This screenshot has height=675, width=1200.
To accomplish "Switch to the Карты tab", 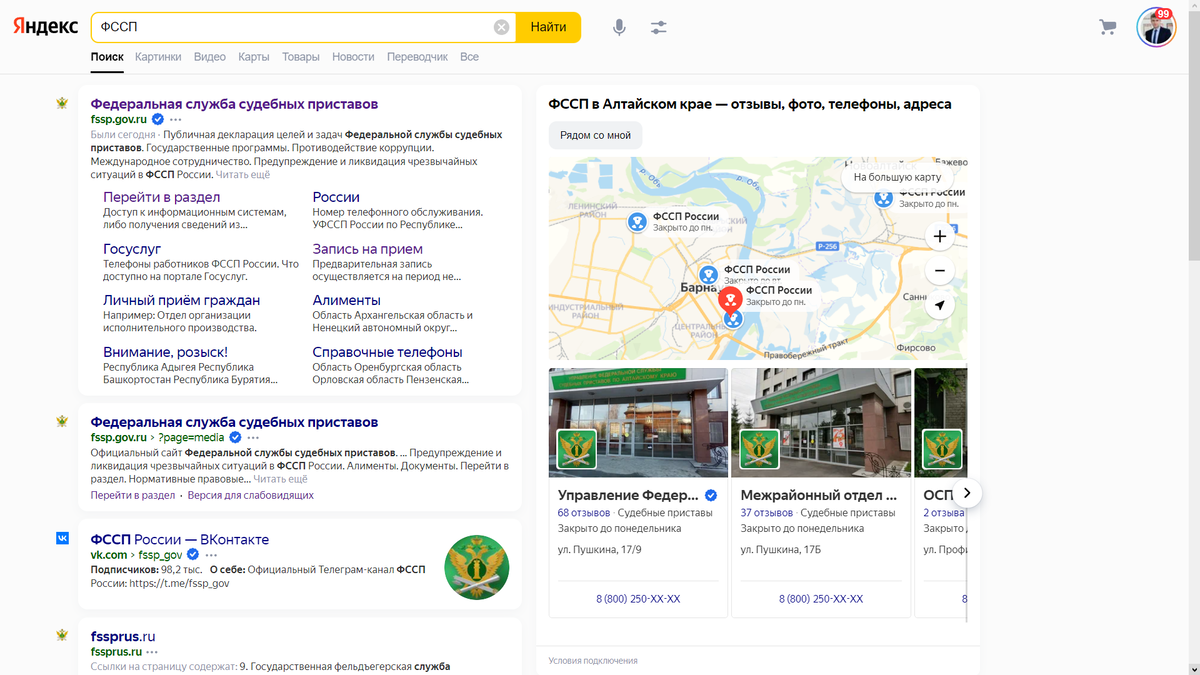I will point(254,57).
